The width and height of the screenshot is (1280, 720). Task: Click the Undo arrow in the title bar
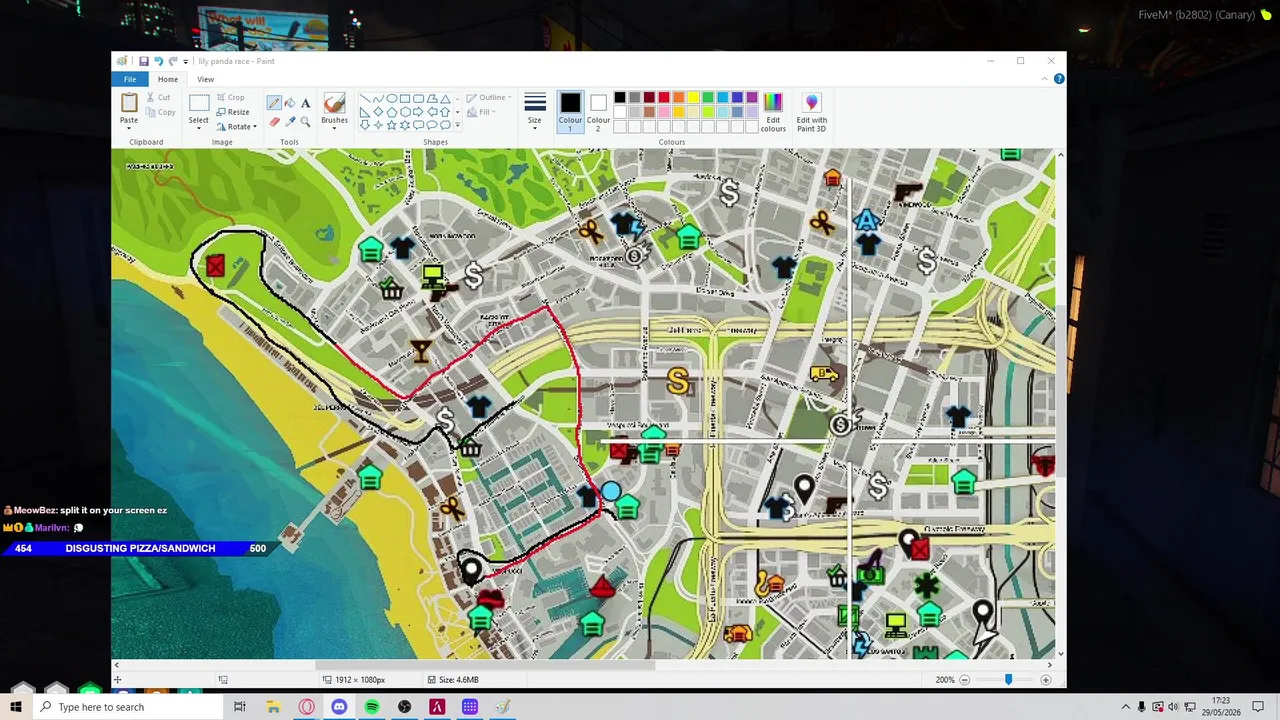pyautogui.click(x=158, y=61)
